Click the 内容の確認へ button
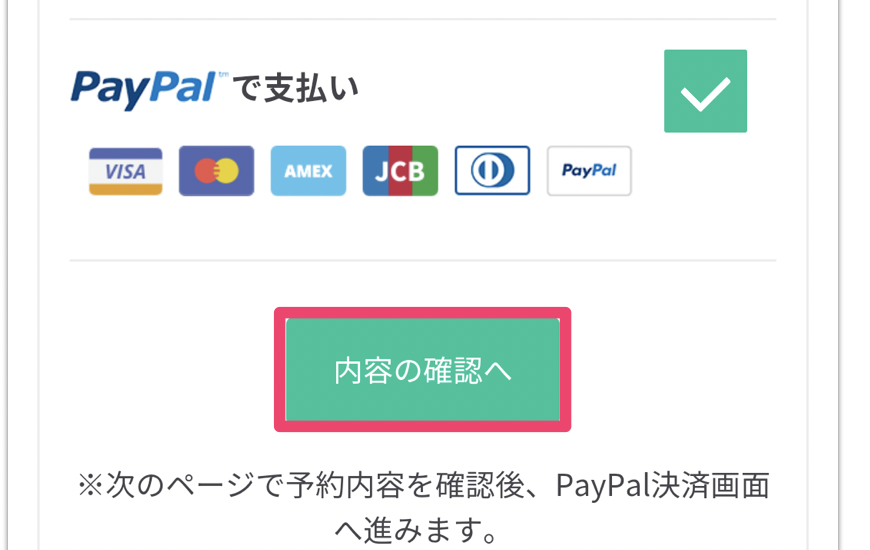 (422, 370)
